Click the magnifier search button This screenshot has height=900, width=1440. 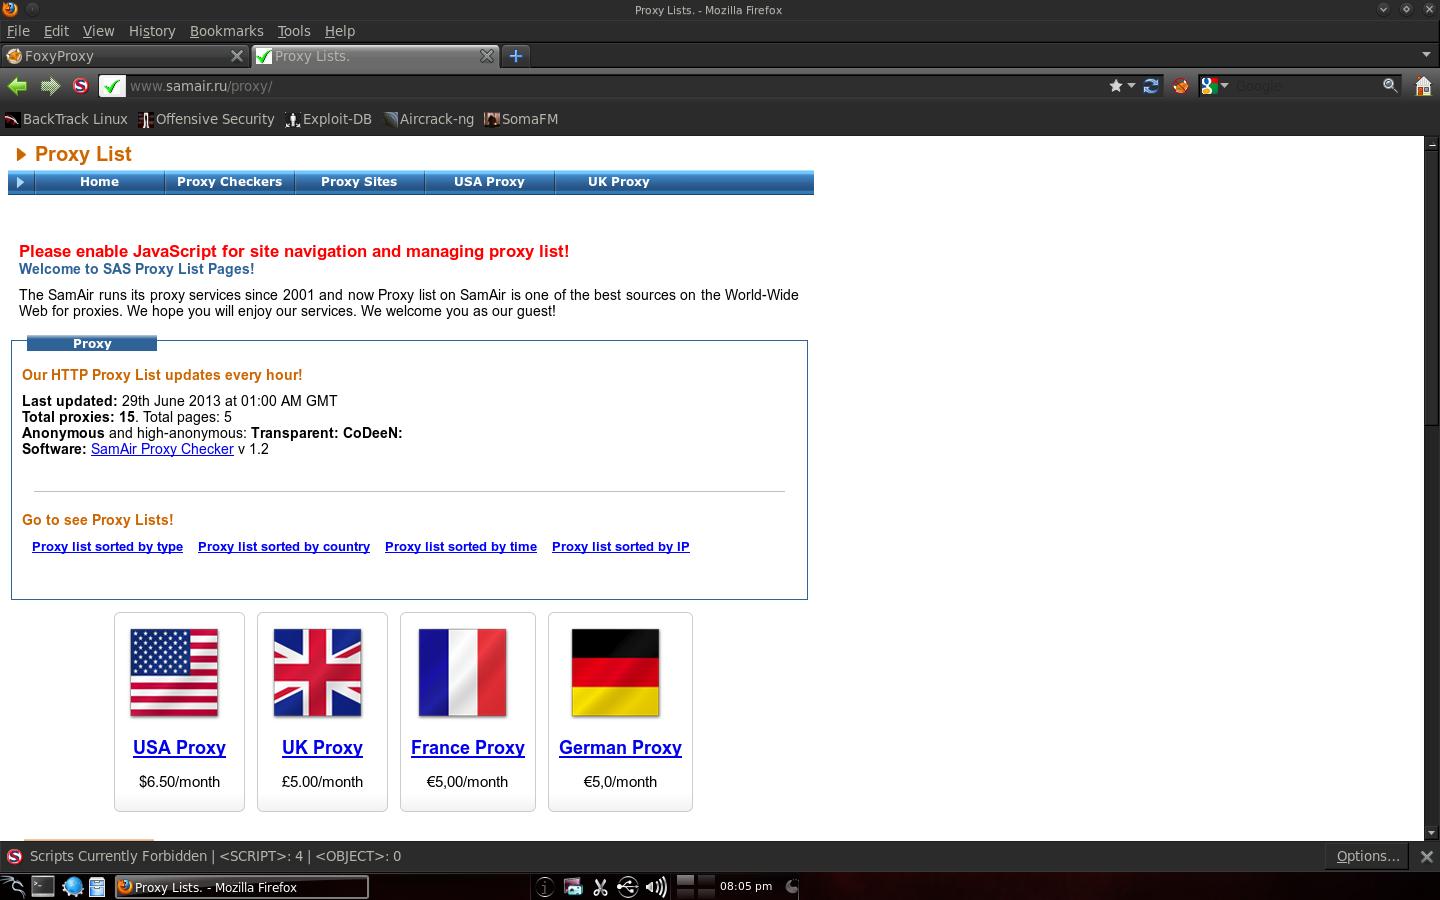click(1390, 86)
